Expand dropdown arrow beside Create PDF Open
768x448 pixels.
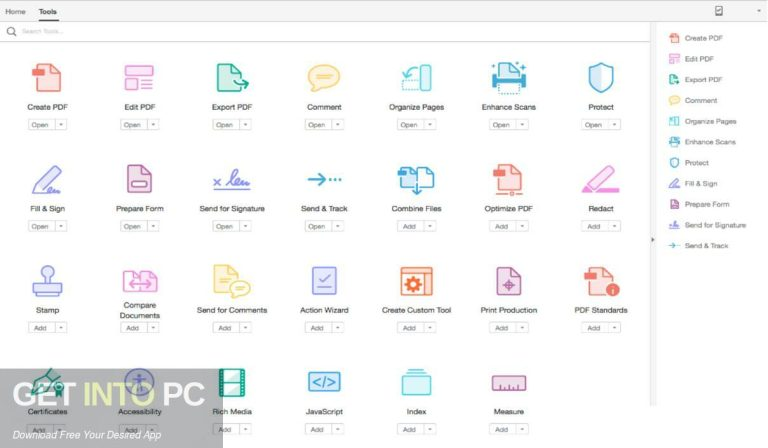(61, 125)
